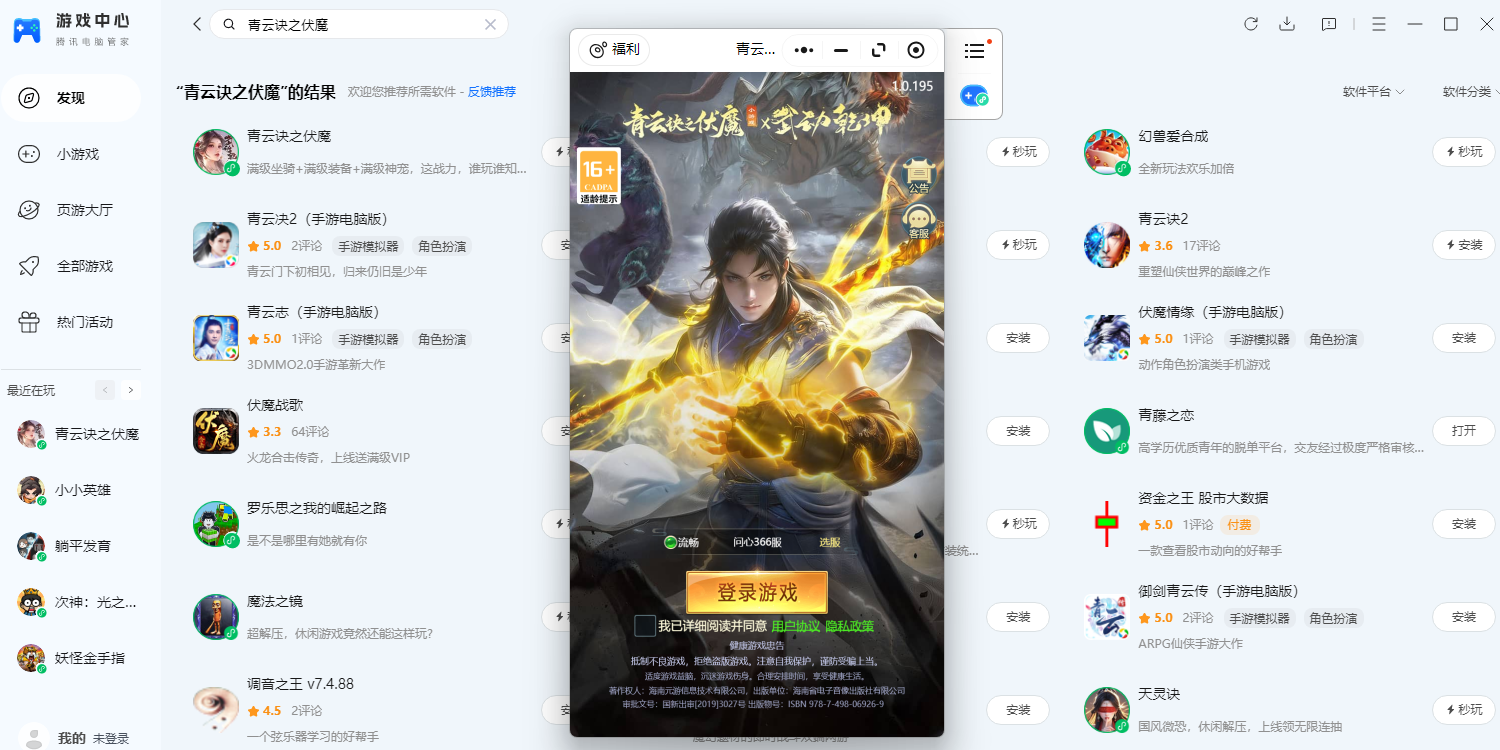Open the game window's more options dots
The width and height of the screenshot is (1500, 750).
804,50
